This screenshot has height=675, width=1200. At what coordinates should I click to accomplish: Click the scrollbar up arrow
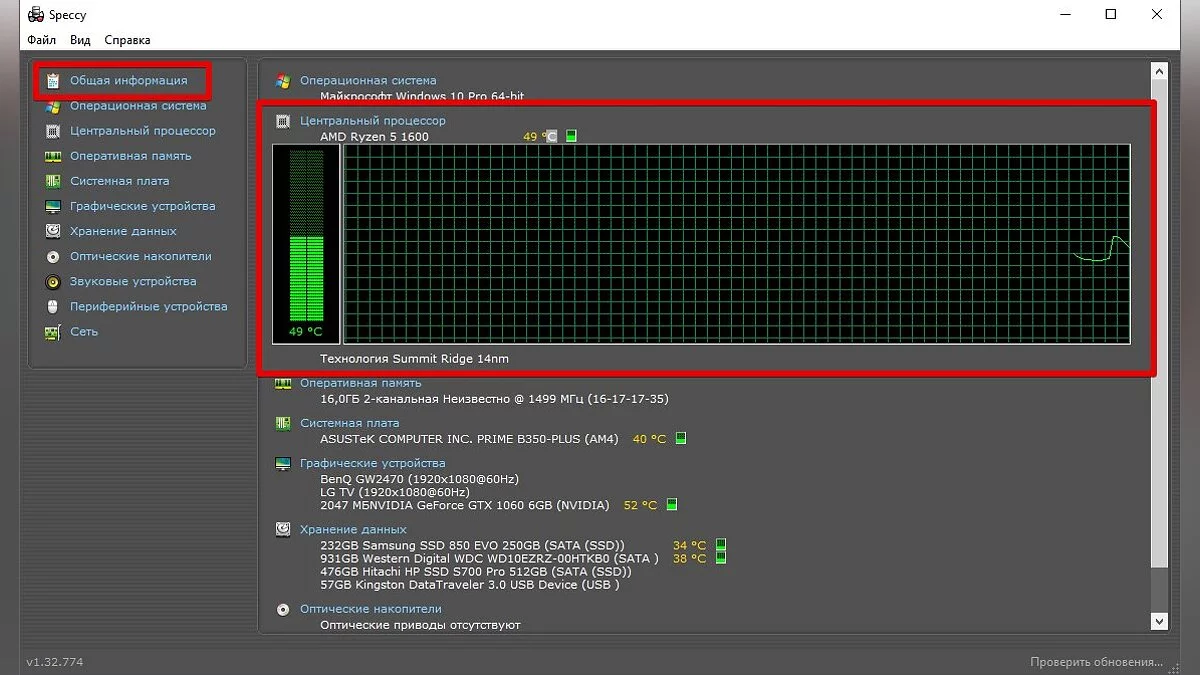point(1159,72)
